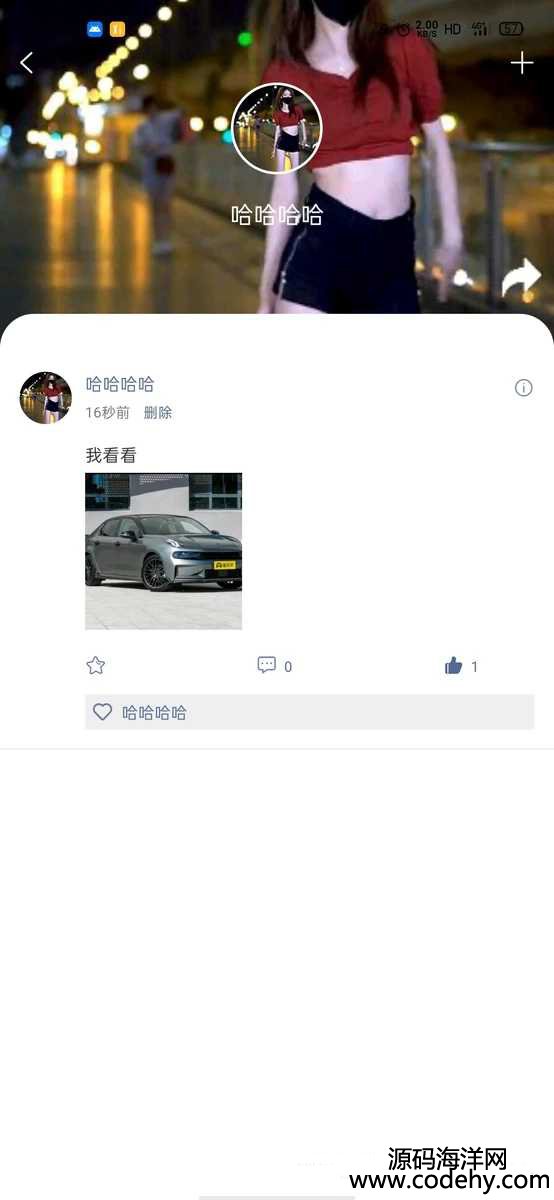554x1200 pixels.
Task: Tap liker name 哈哈哈哈 in likes bar
Action: [x=154, y=713]
